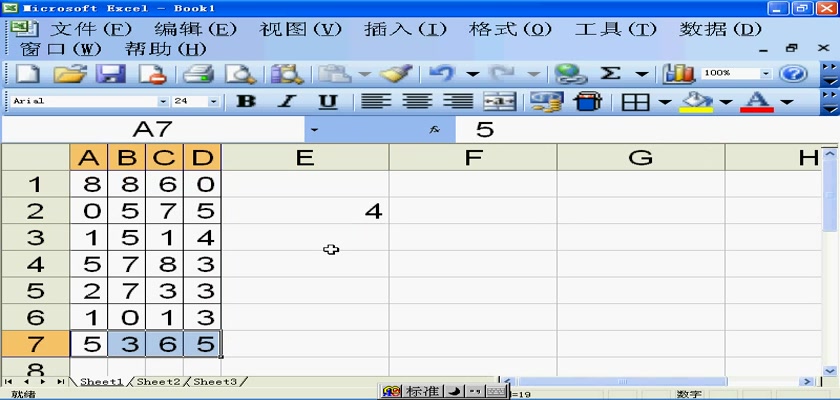
Task: Select column header E
Action: click(305, 157)
